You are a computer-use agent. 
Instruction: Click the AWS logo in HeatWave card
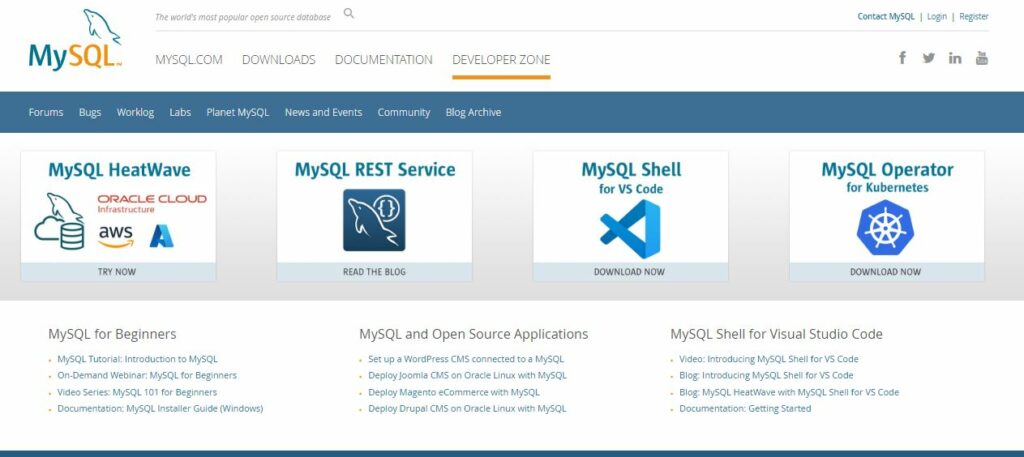pos(116,236)
